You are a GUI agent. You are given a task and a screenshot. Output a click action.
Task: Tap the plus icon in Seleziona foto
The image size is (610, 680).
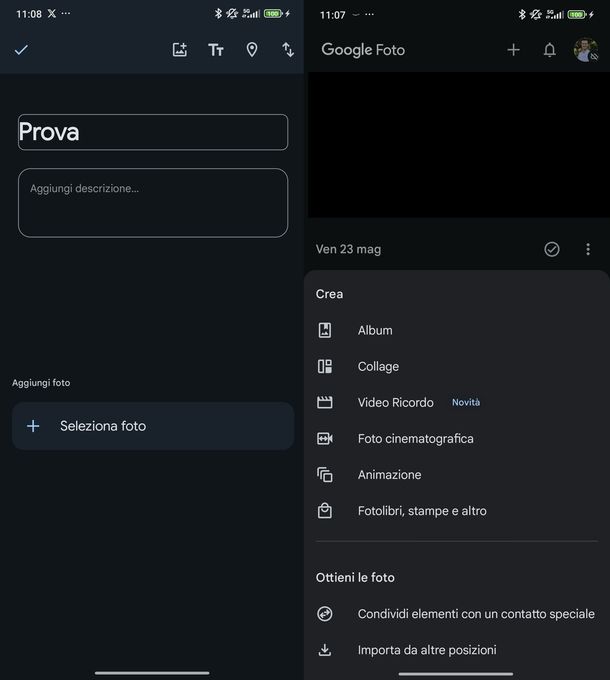[x=33, y=426]
